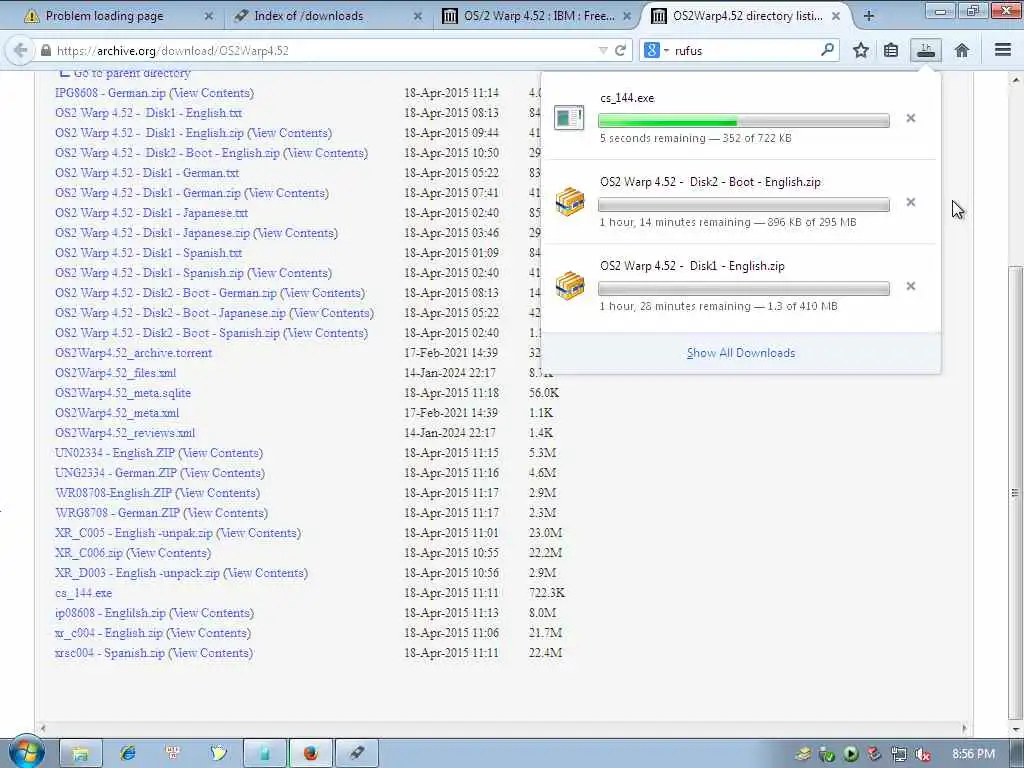Screen dimensions: 1024x768
Task: Open the Rufus taskbar item
Action: (x=357, y=754)
